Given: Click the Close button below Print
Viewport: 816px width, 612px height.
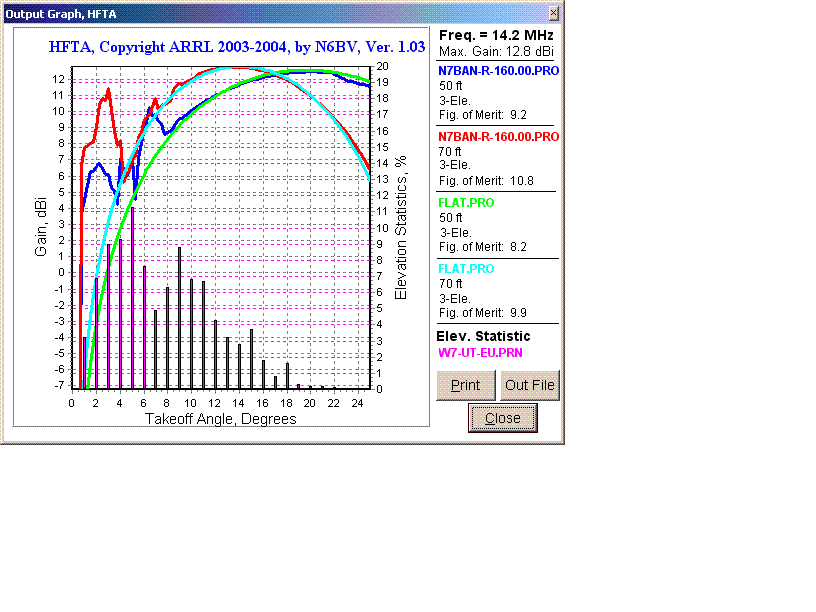Looking at the screenshot, I should pos(502,418).
